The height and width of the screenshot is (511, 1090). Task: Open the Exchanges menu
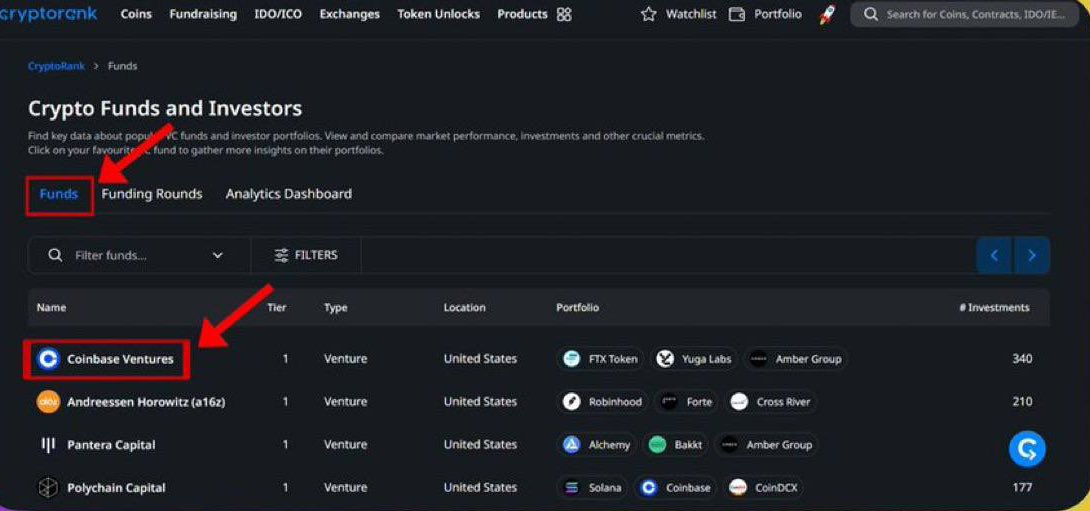[x=350, y=15]
